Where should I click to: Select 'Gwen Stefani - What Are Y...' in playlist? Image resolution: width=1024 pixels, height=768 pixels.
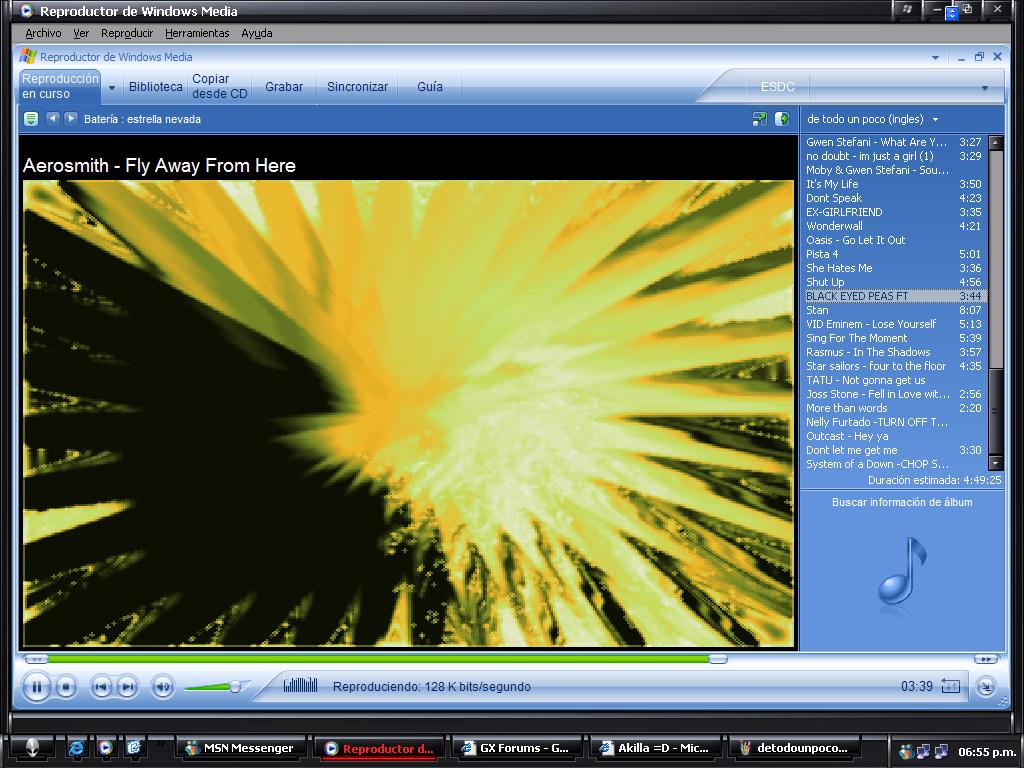(894, 142)
